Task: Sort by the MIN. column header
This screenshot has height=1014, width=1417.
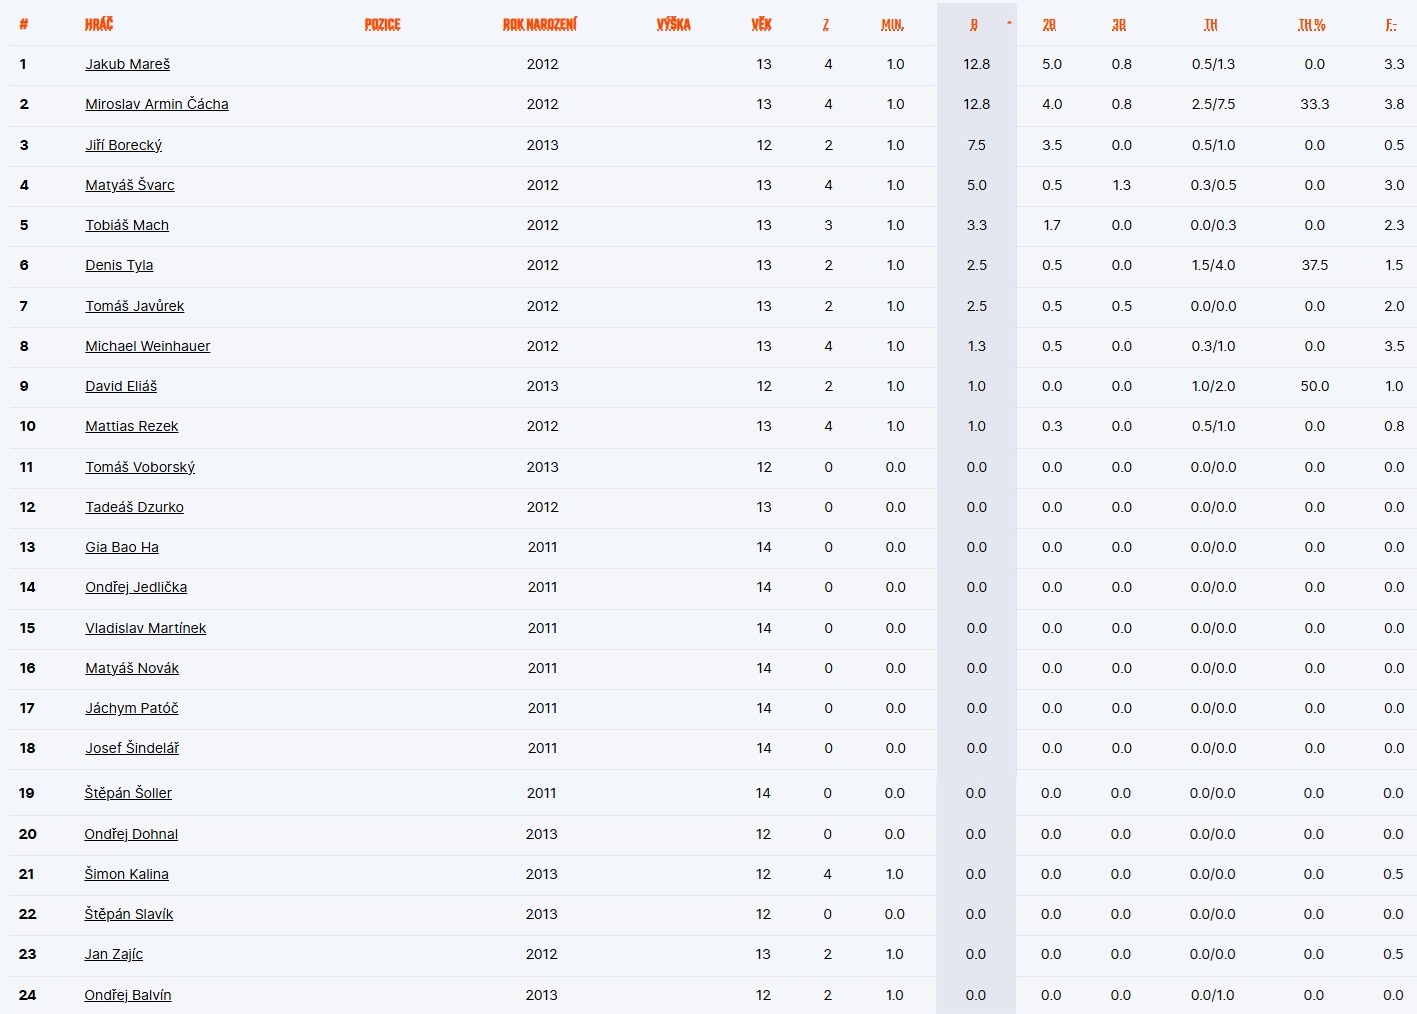Action: point(893,25)
